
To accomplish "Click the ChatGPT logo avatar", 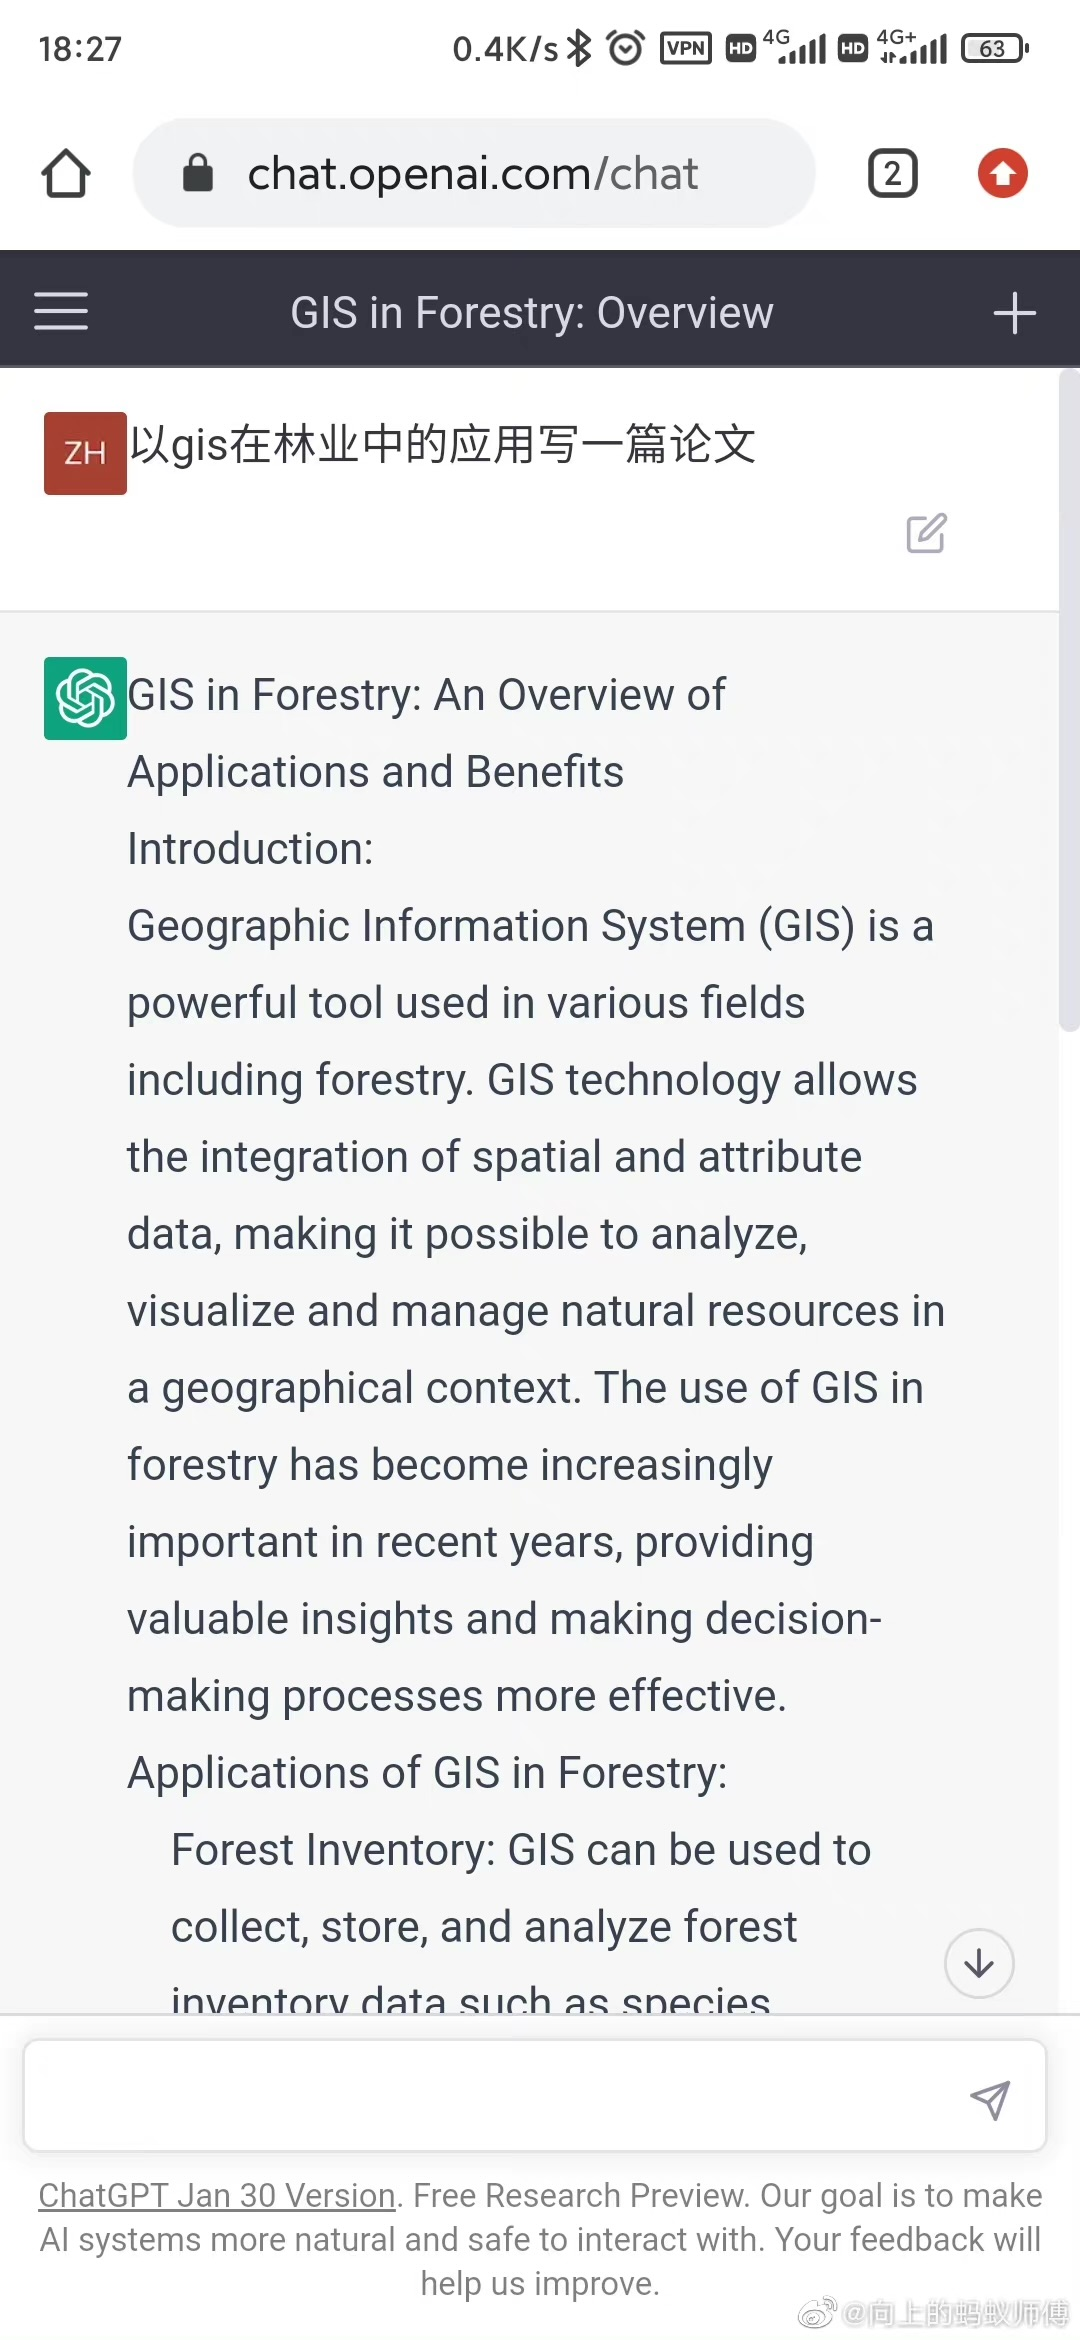I will [85, 698].
